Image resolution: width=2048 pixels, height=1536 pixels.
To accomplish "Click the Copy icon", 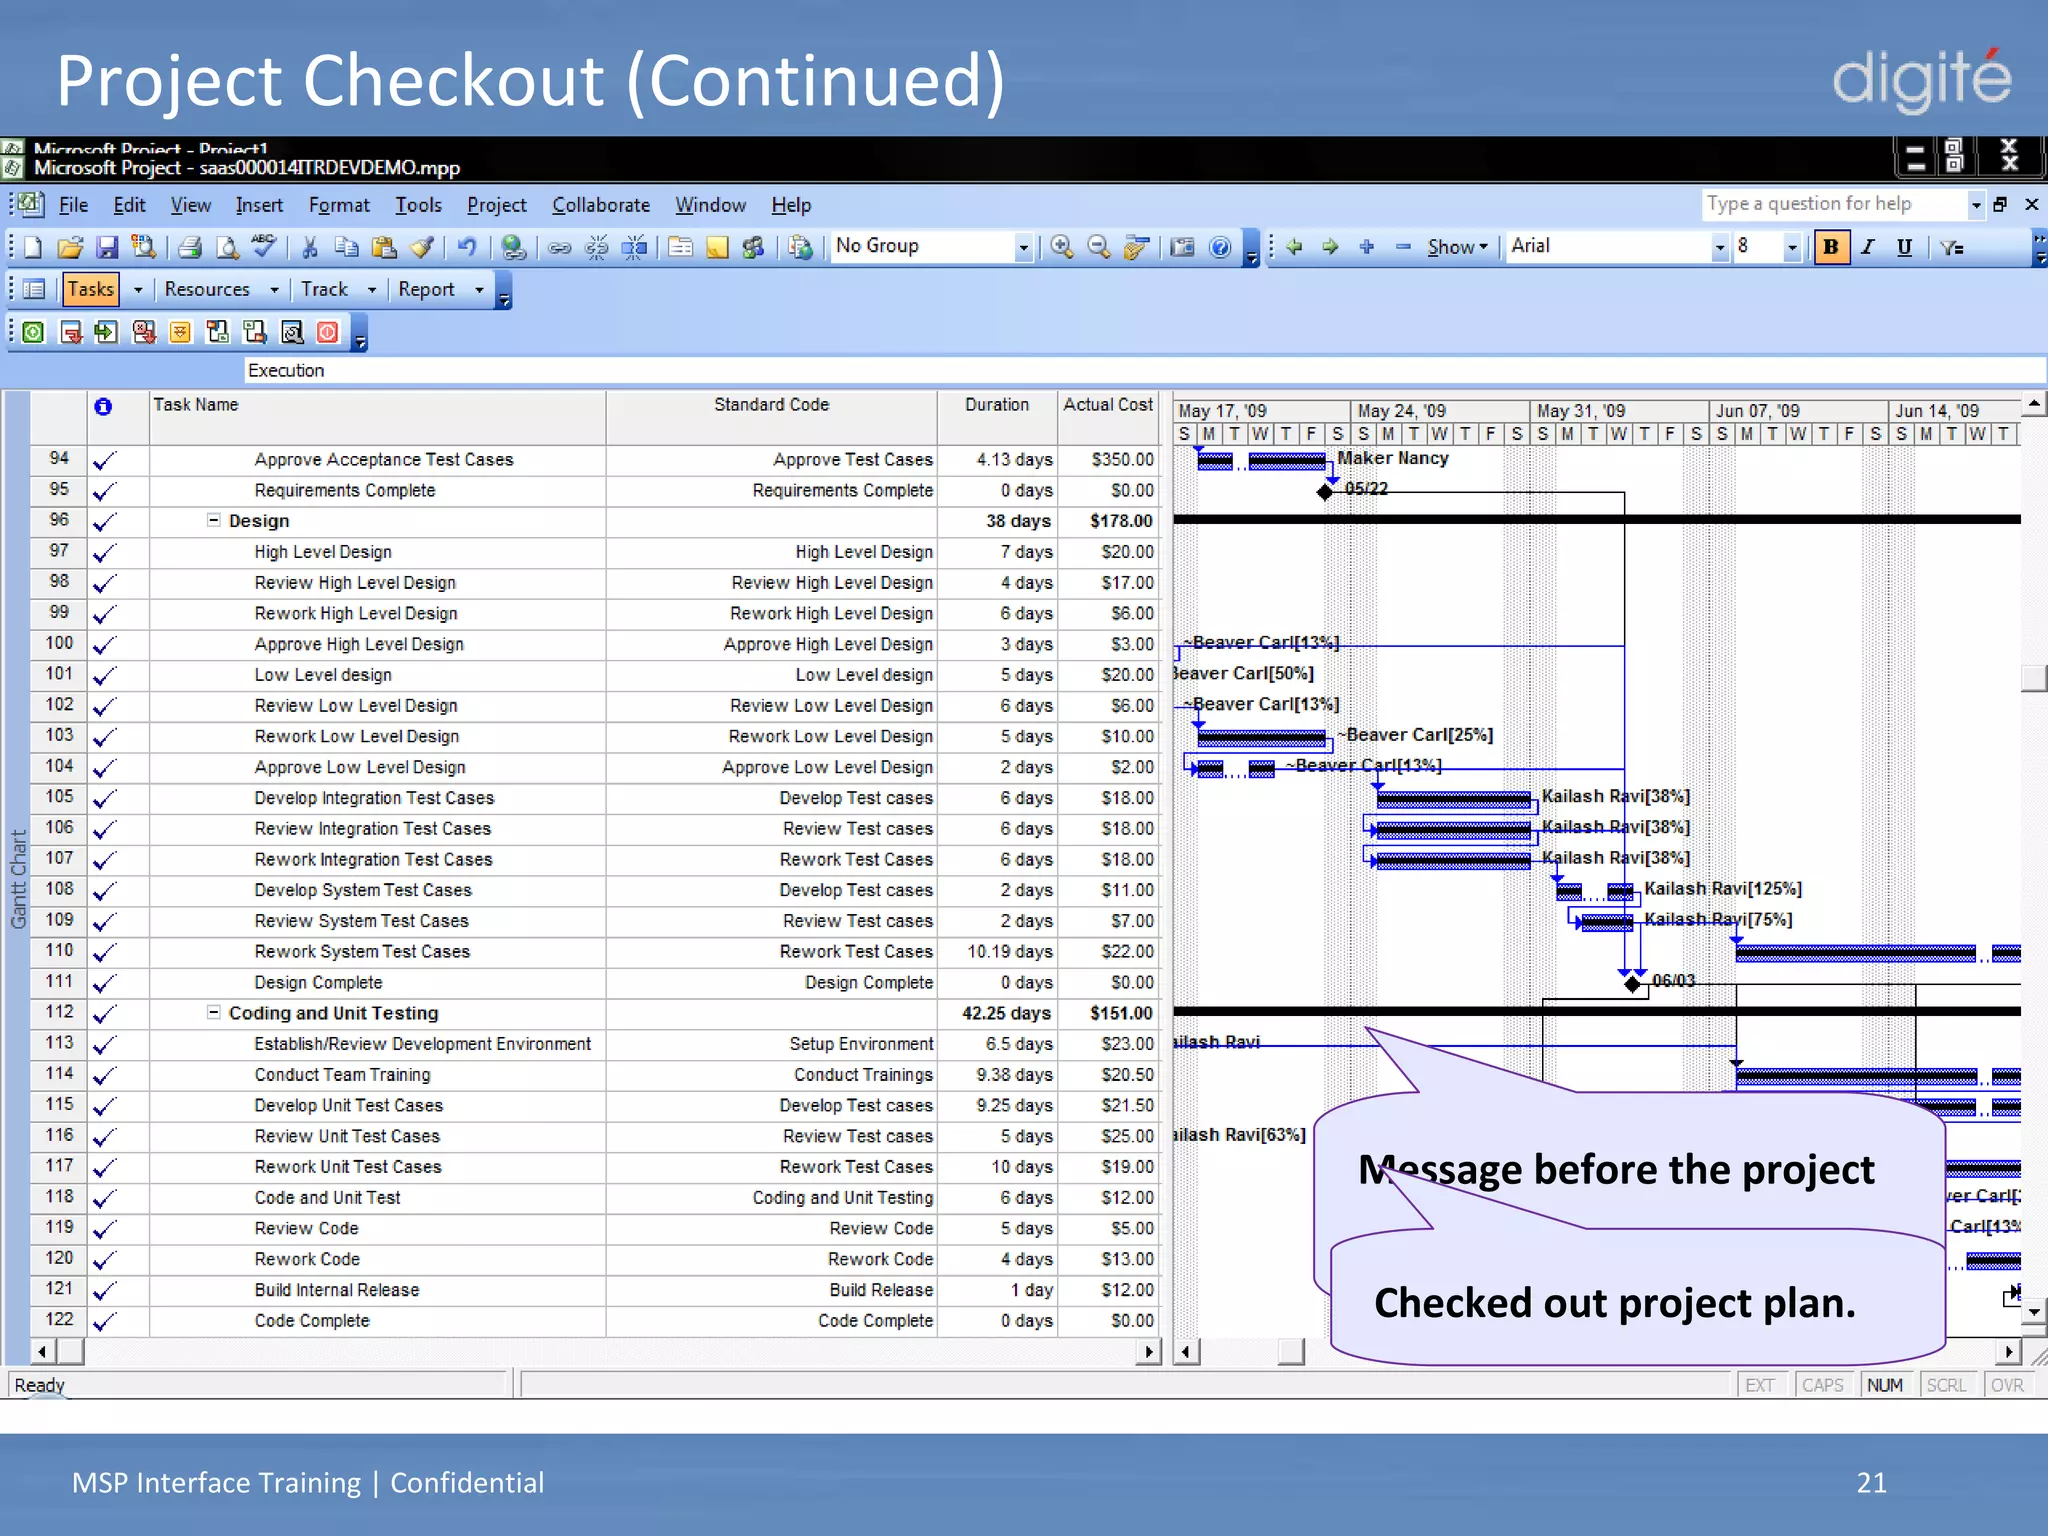I will coord(347,247).
